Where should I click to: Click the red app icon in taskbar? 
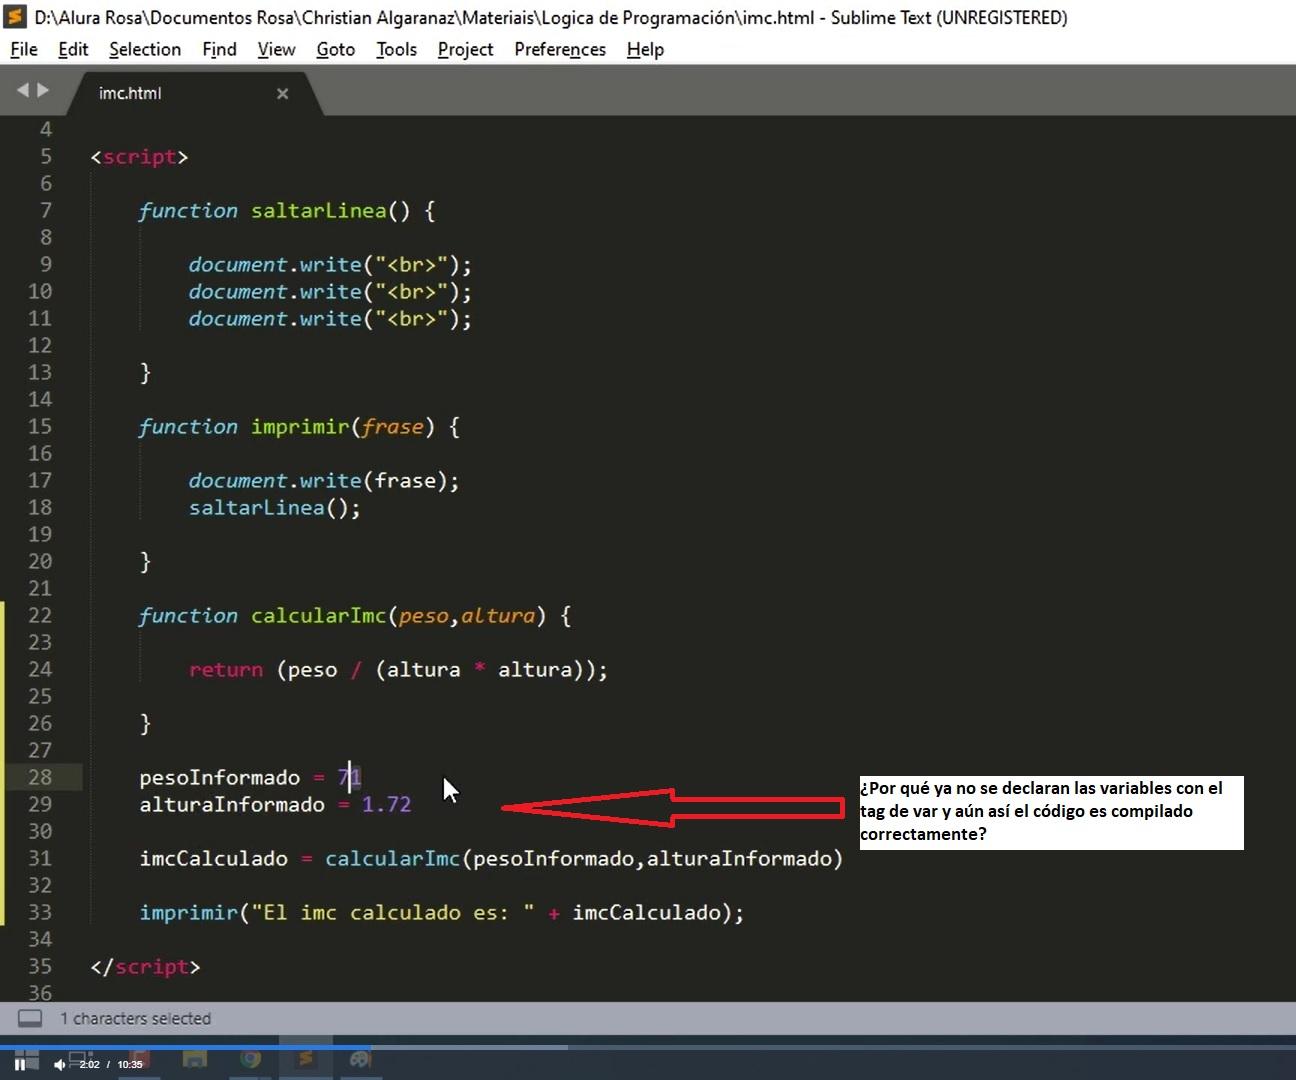[140, 1059]
